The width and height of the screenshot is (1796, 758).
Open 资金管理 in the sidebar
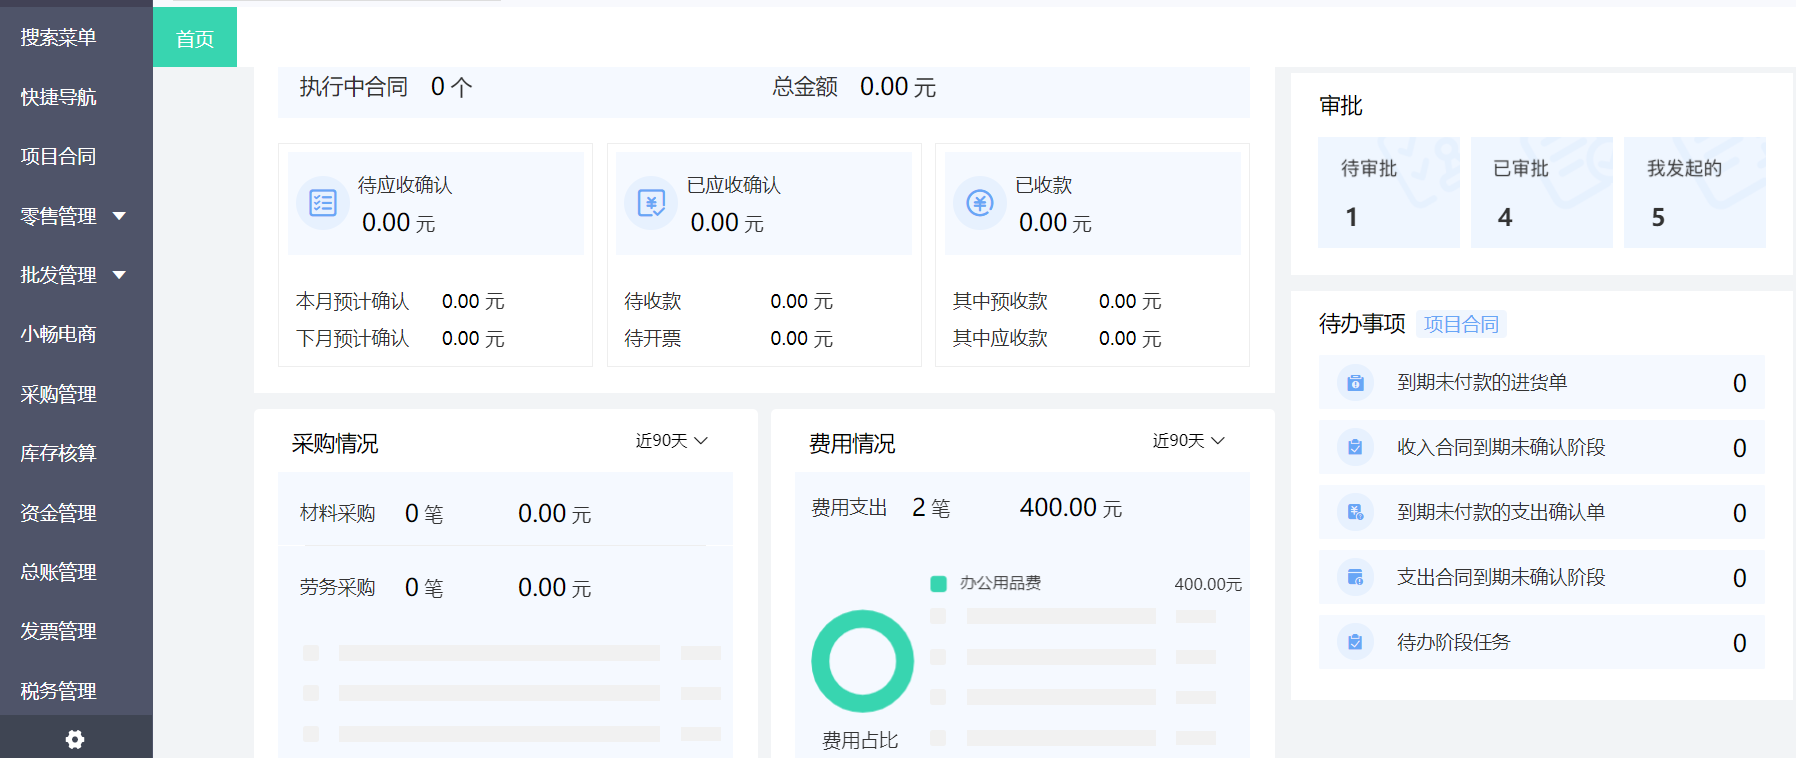click(x=59, y=513)
